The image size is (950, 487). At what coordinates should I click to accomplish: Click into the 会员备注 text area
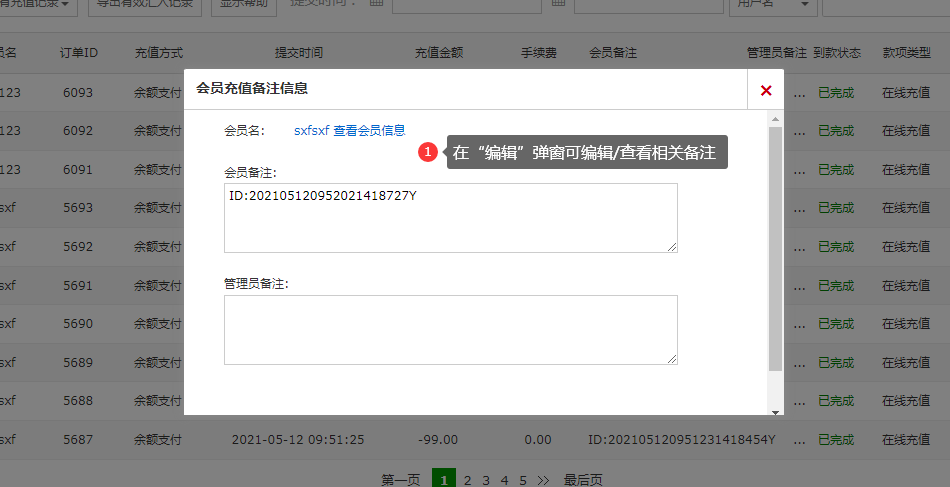[x=451, y=218]
